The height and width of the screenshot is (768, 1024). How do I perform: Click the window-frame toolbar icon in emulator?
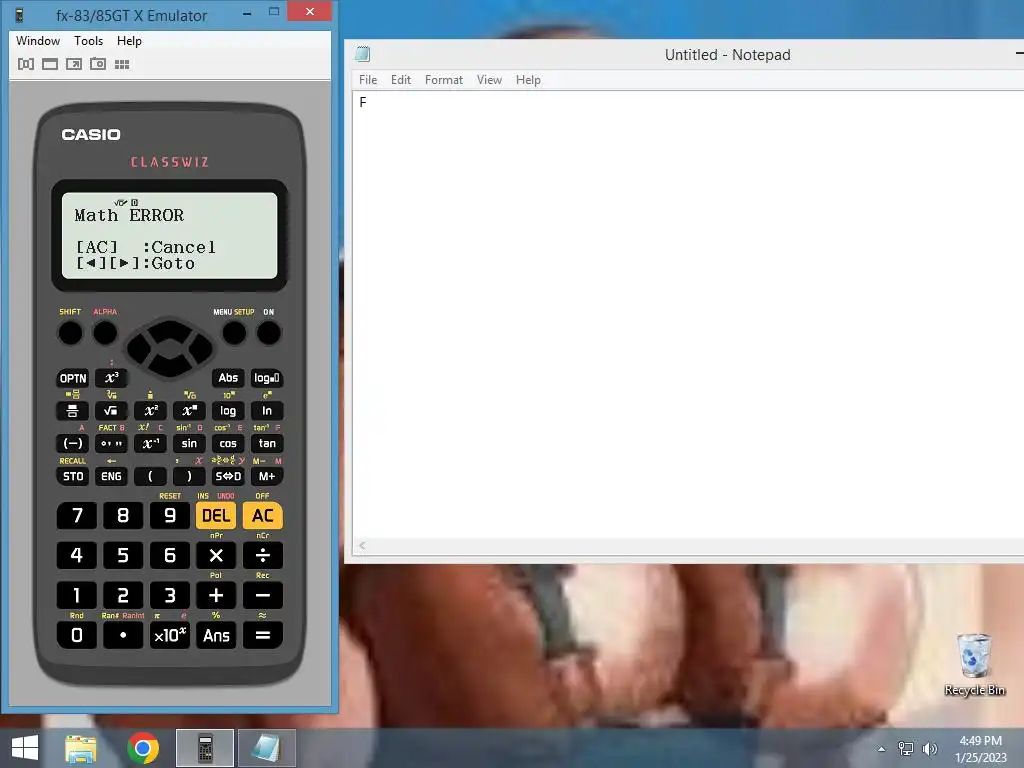click(50, 64)
